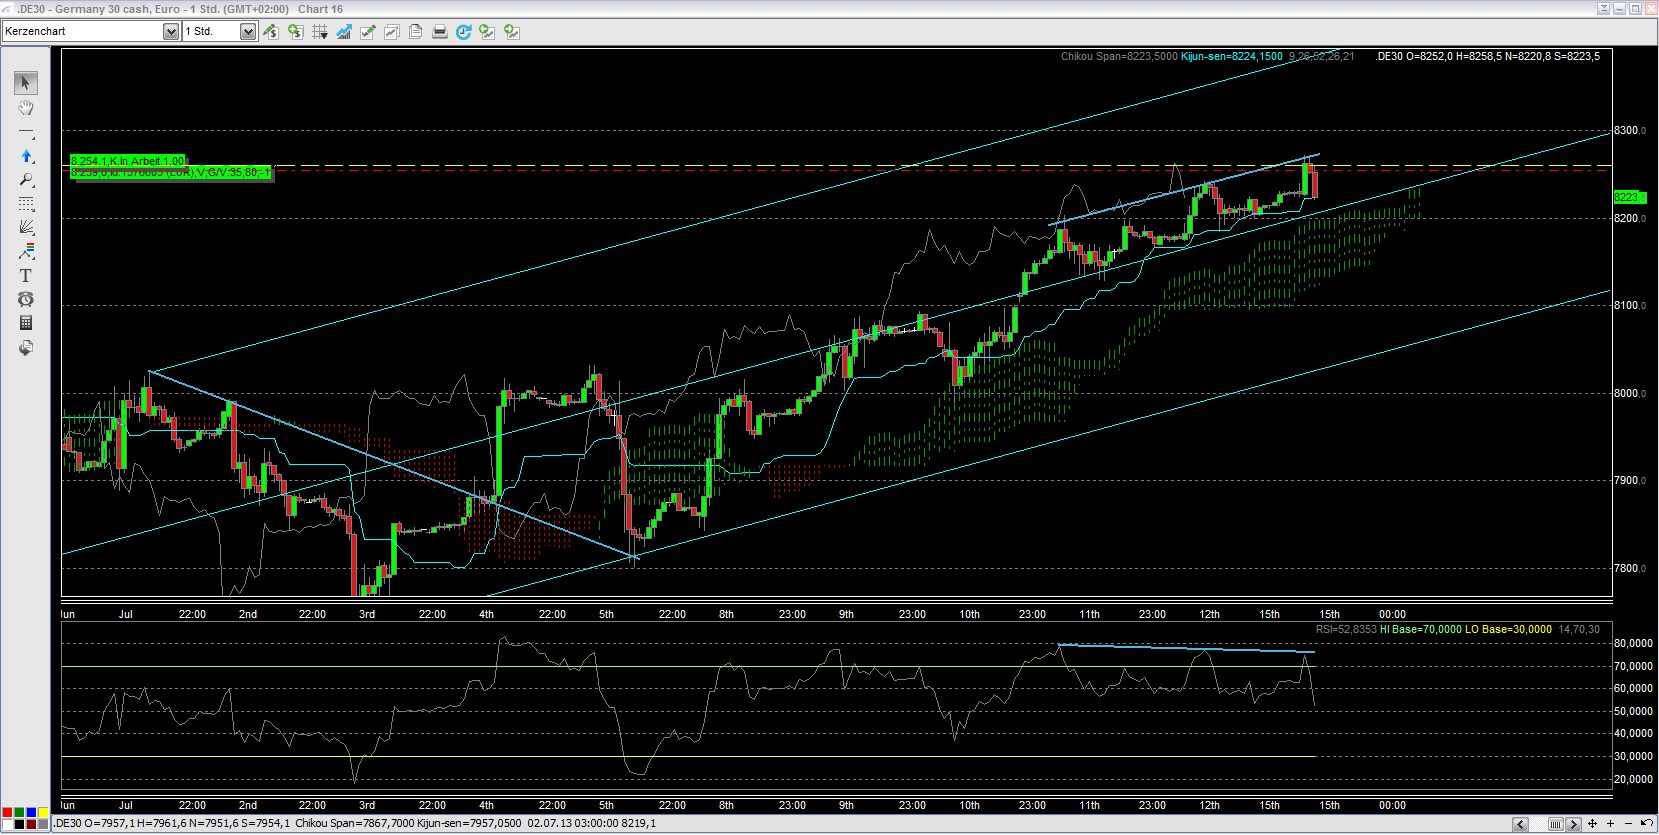
Task: Click the printer icon in toolbar
Action: coord(439,32)
